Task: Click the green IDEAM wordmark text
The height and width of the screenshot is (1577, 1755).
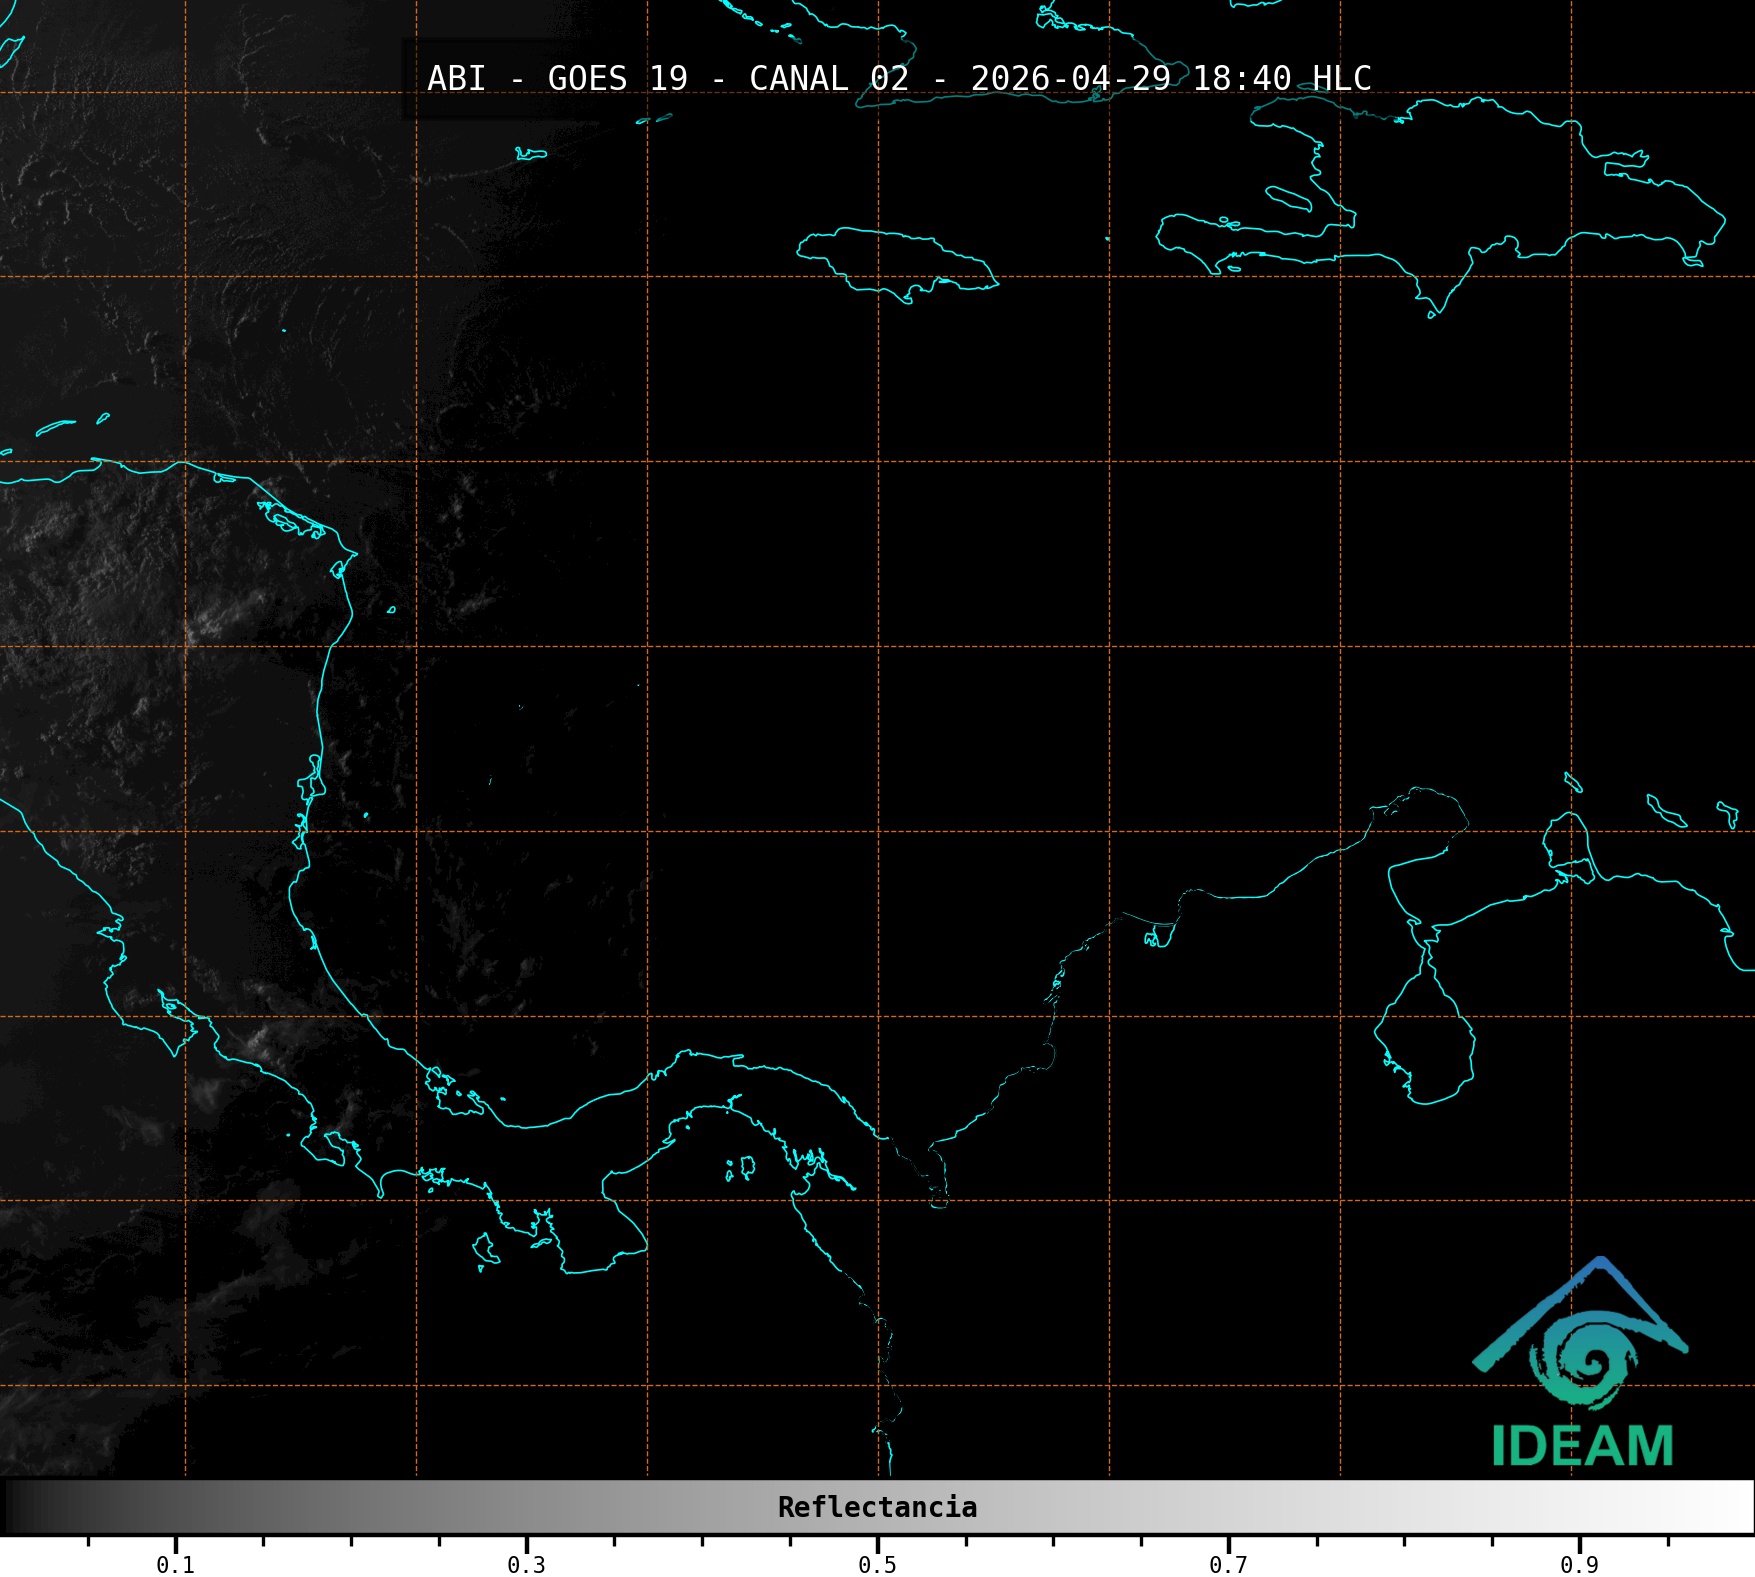Action: point(1582,1446)
